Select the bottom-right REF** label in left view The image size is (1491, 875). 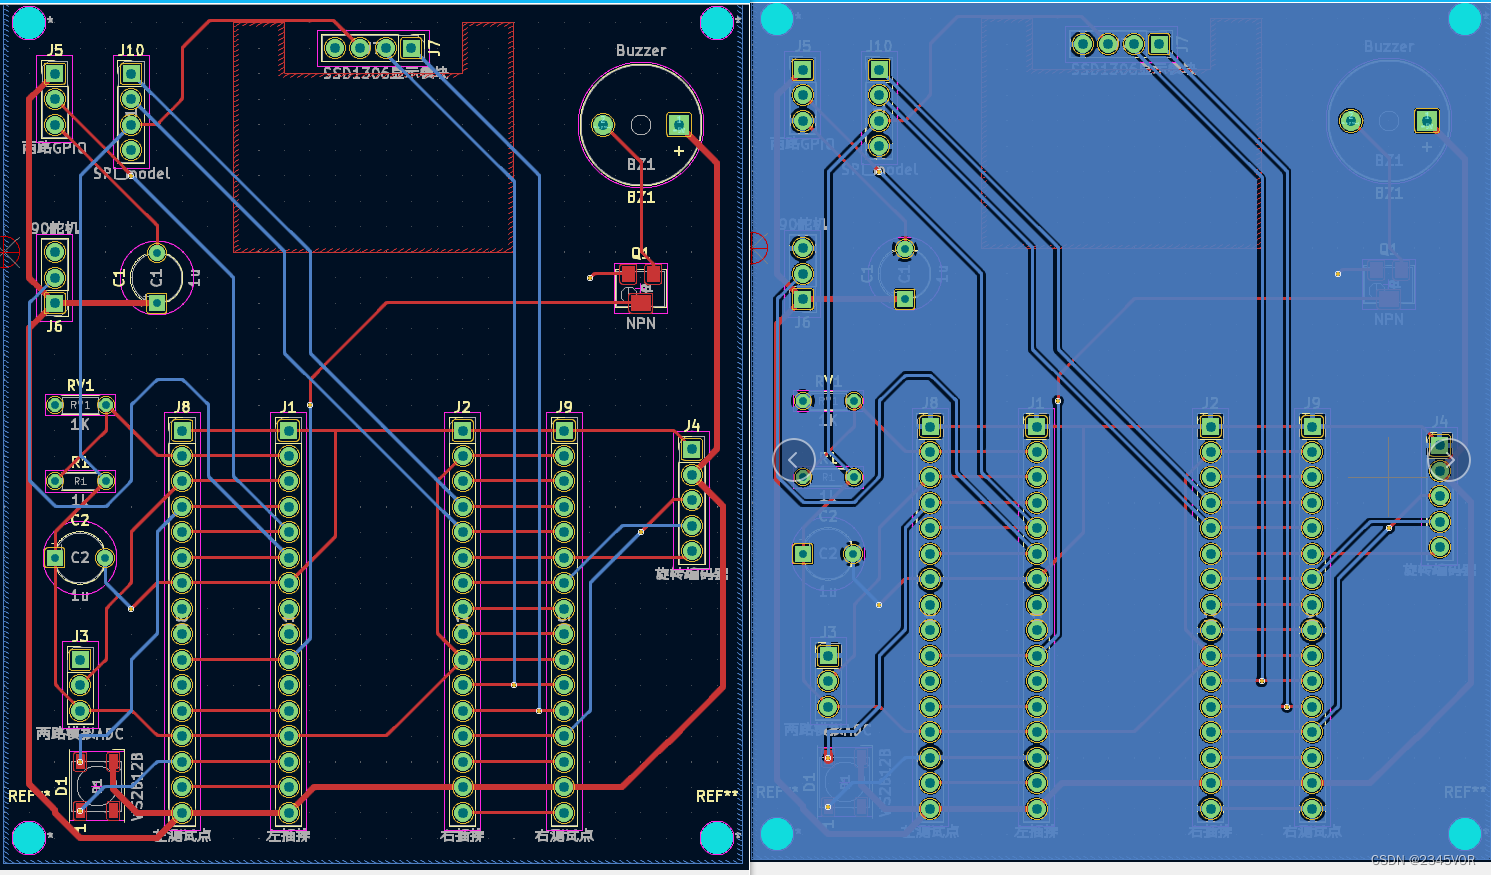(x=717, y=796)
